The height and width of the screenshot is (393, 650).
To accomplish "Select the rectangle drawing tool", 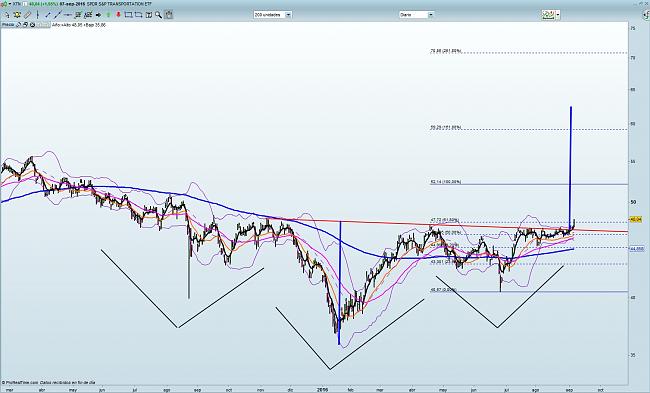I will [x=129, y=15].
